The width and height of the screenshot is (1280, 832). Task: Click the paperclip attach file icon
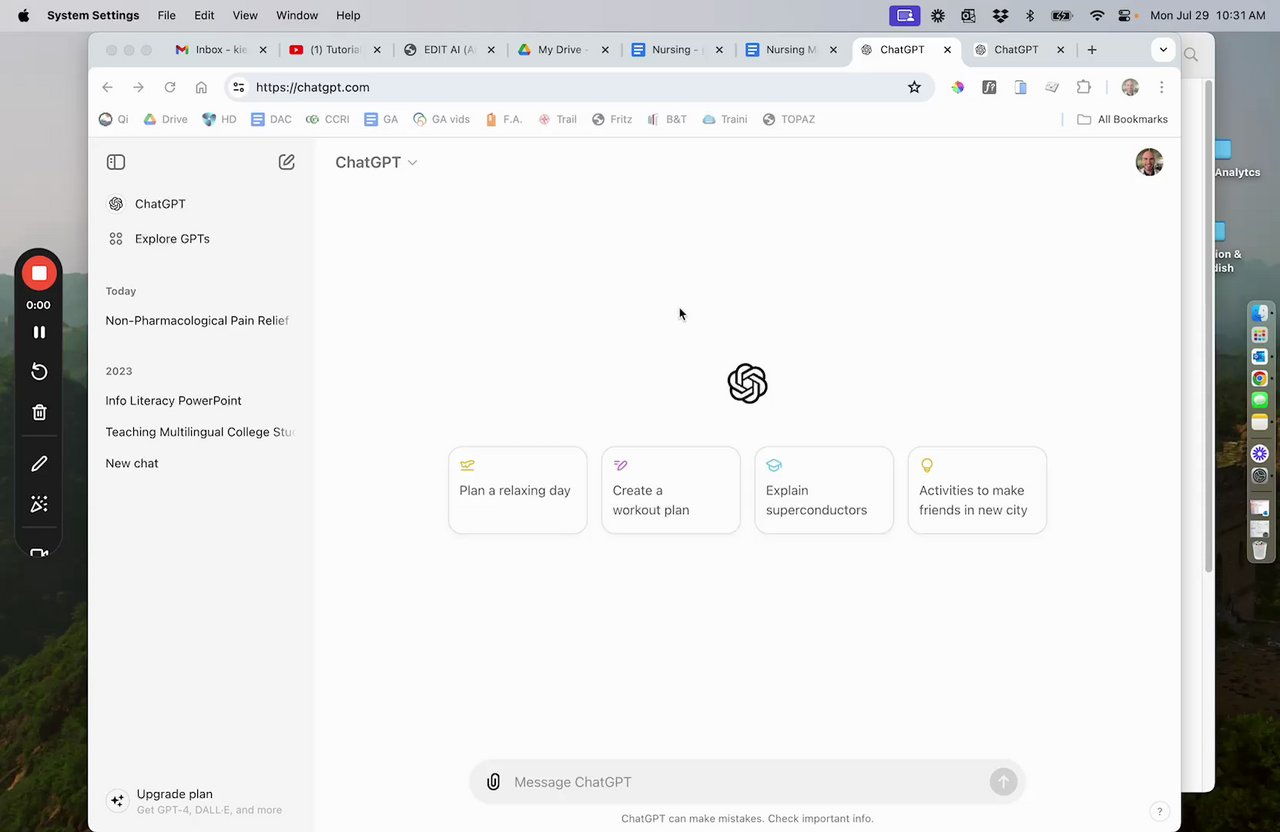click(493, 782)
